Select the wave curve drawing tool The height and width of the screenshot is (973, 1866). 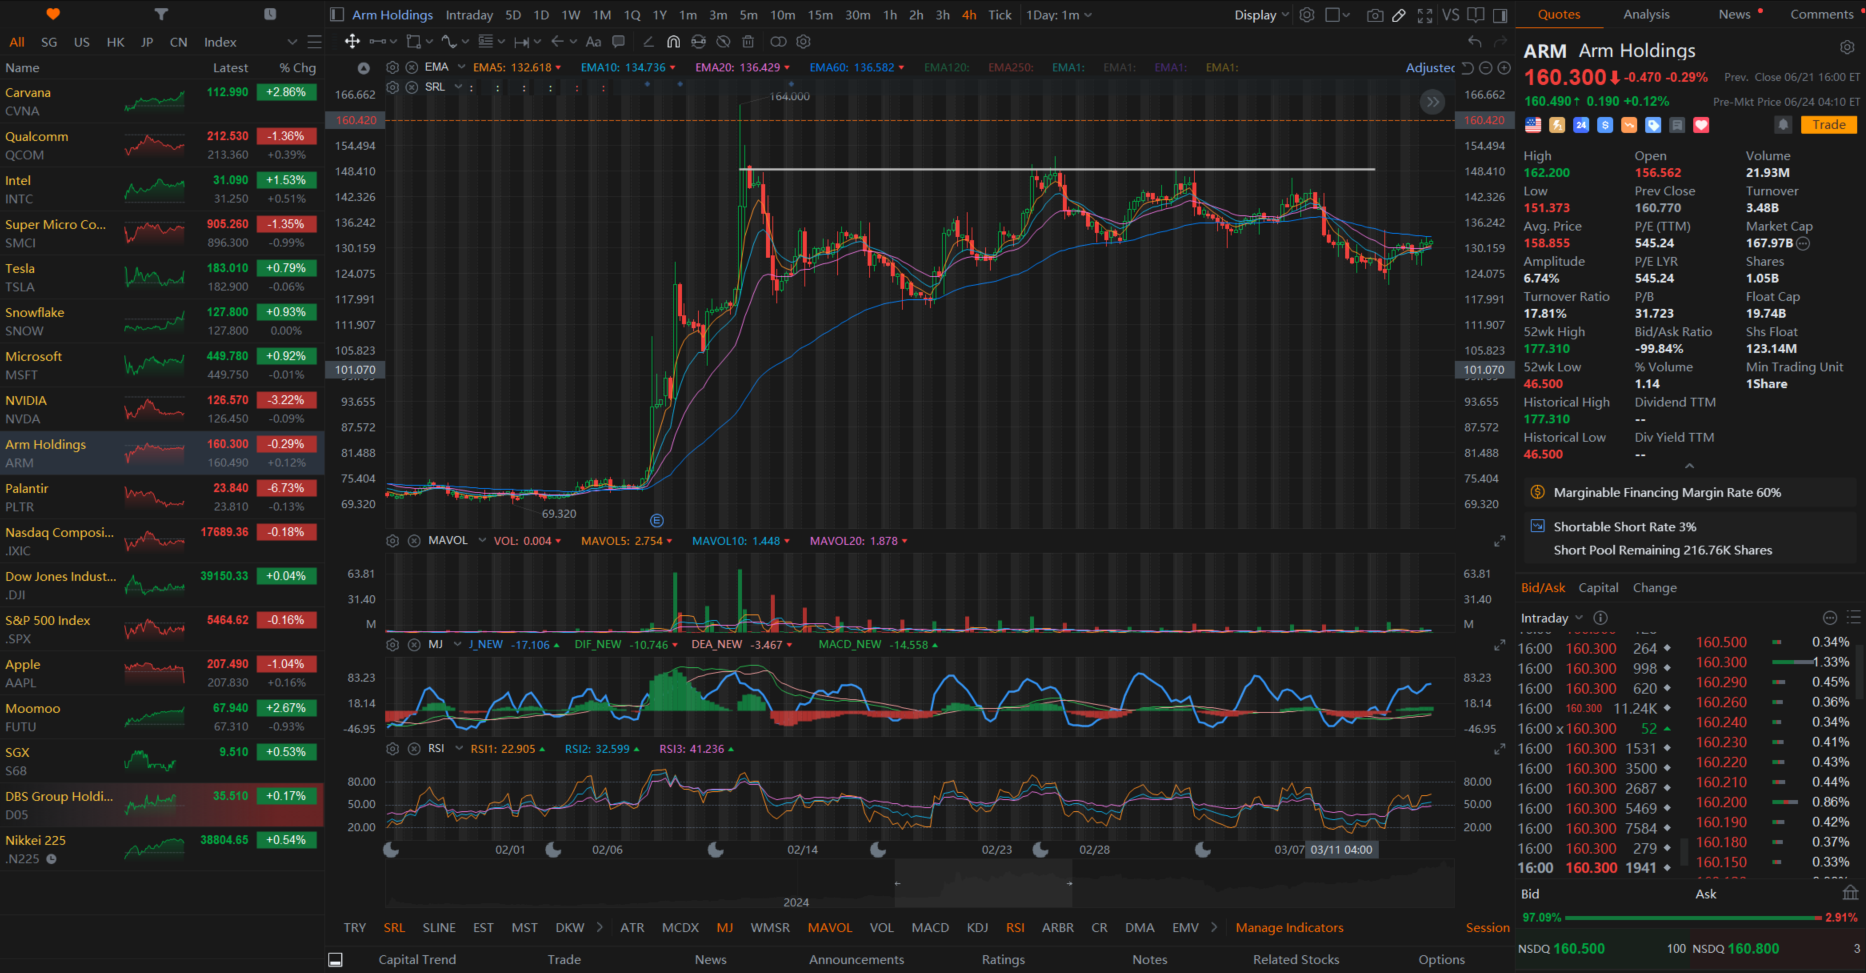(x=449, y=42)
